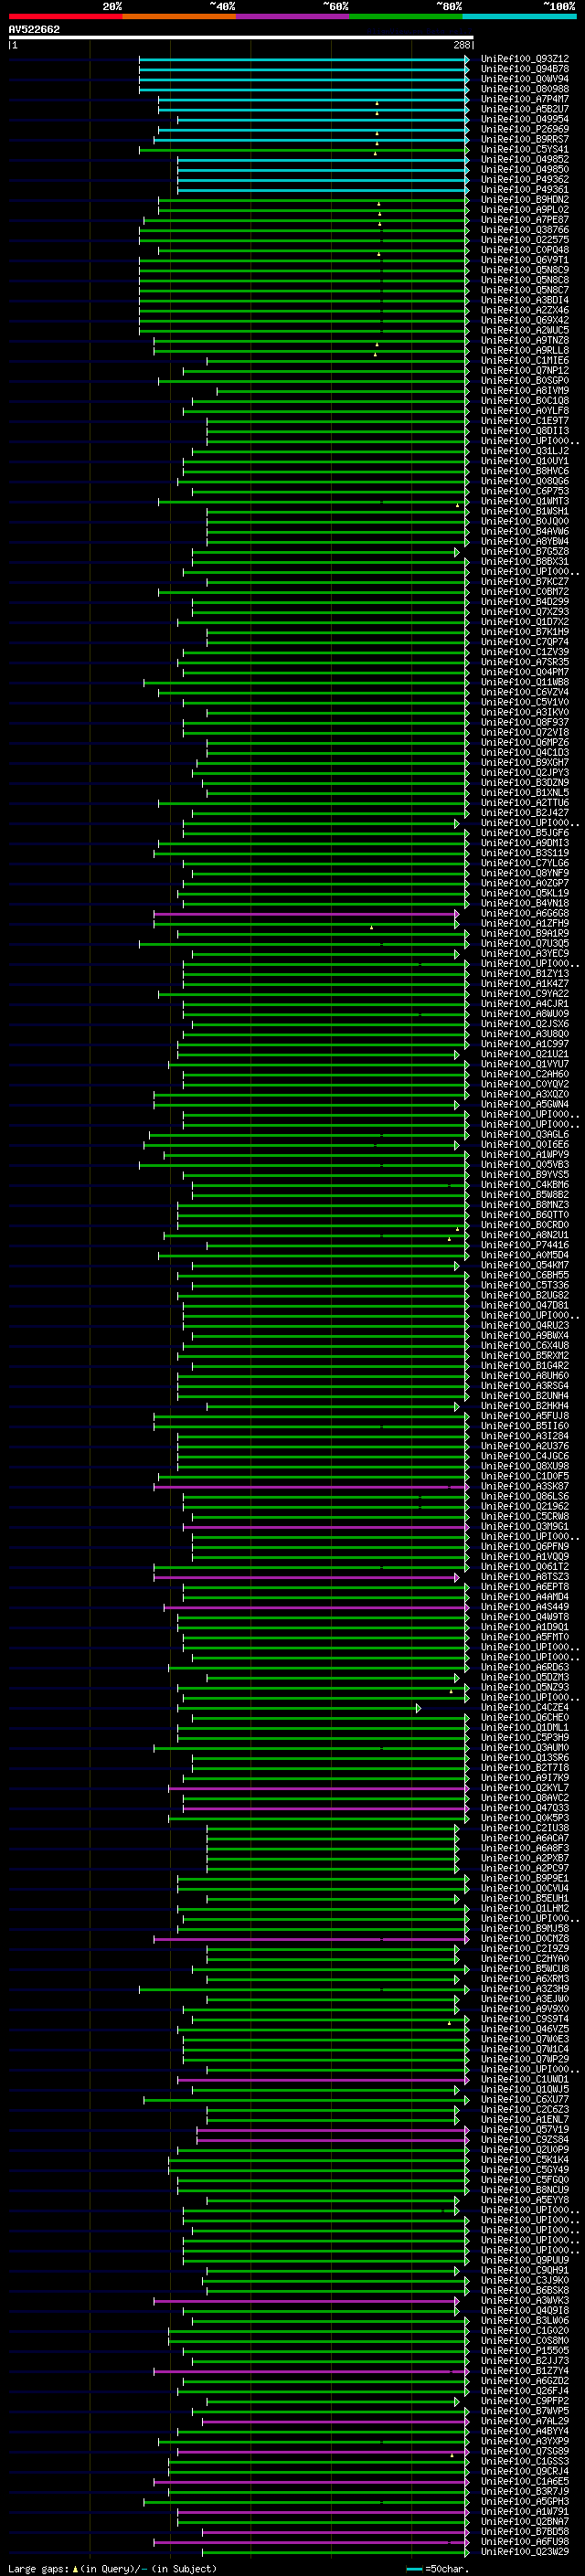Open hit UniRef100_C6P753

(524, 491)
